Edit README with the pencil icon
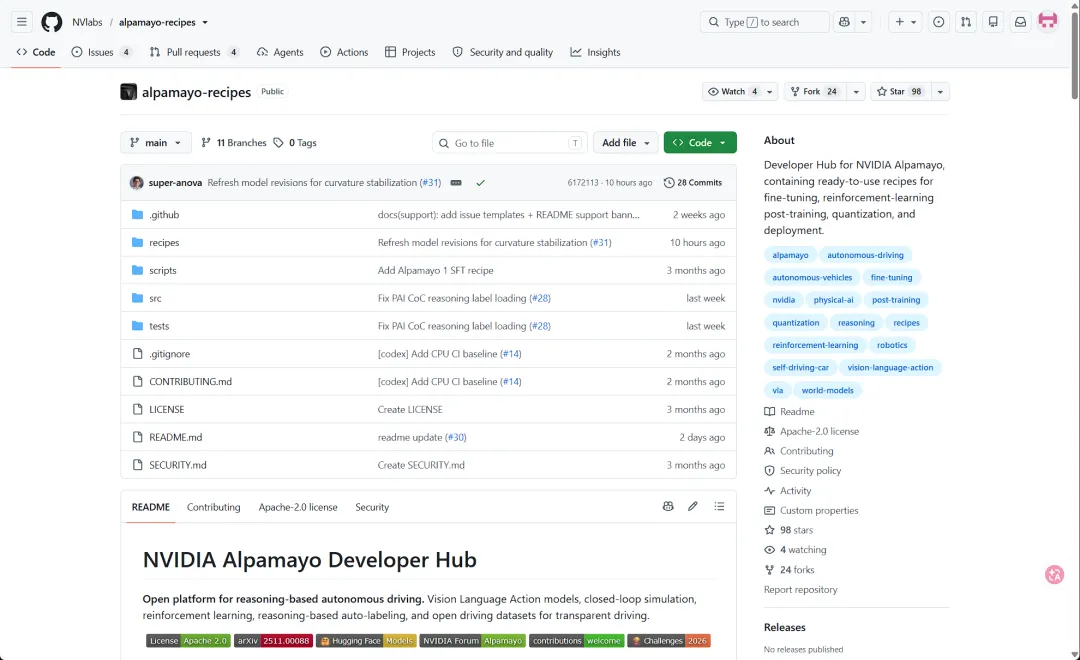 tap(692, 506)
